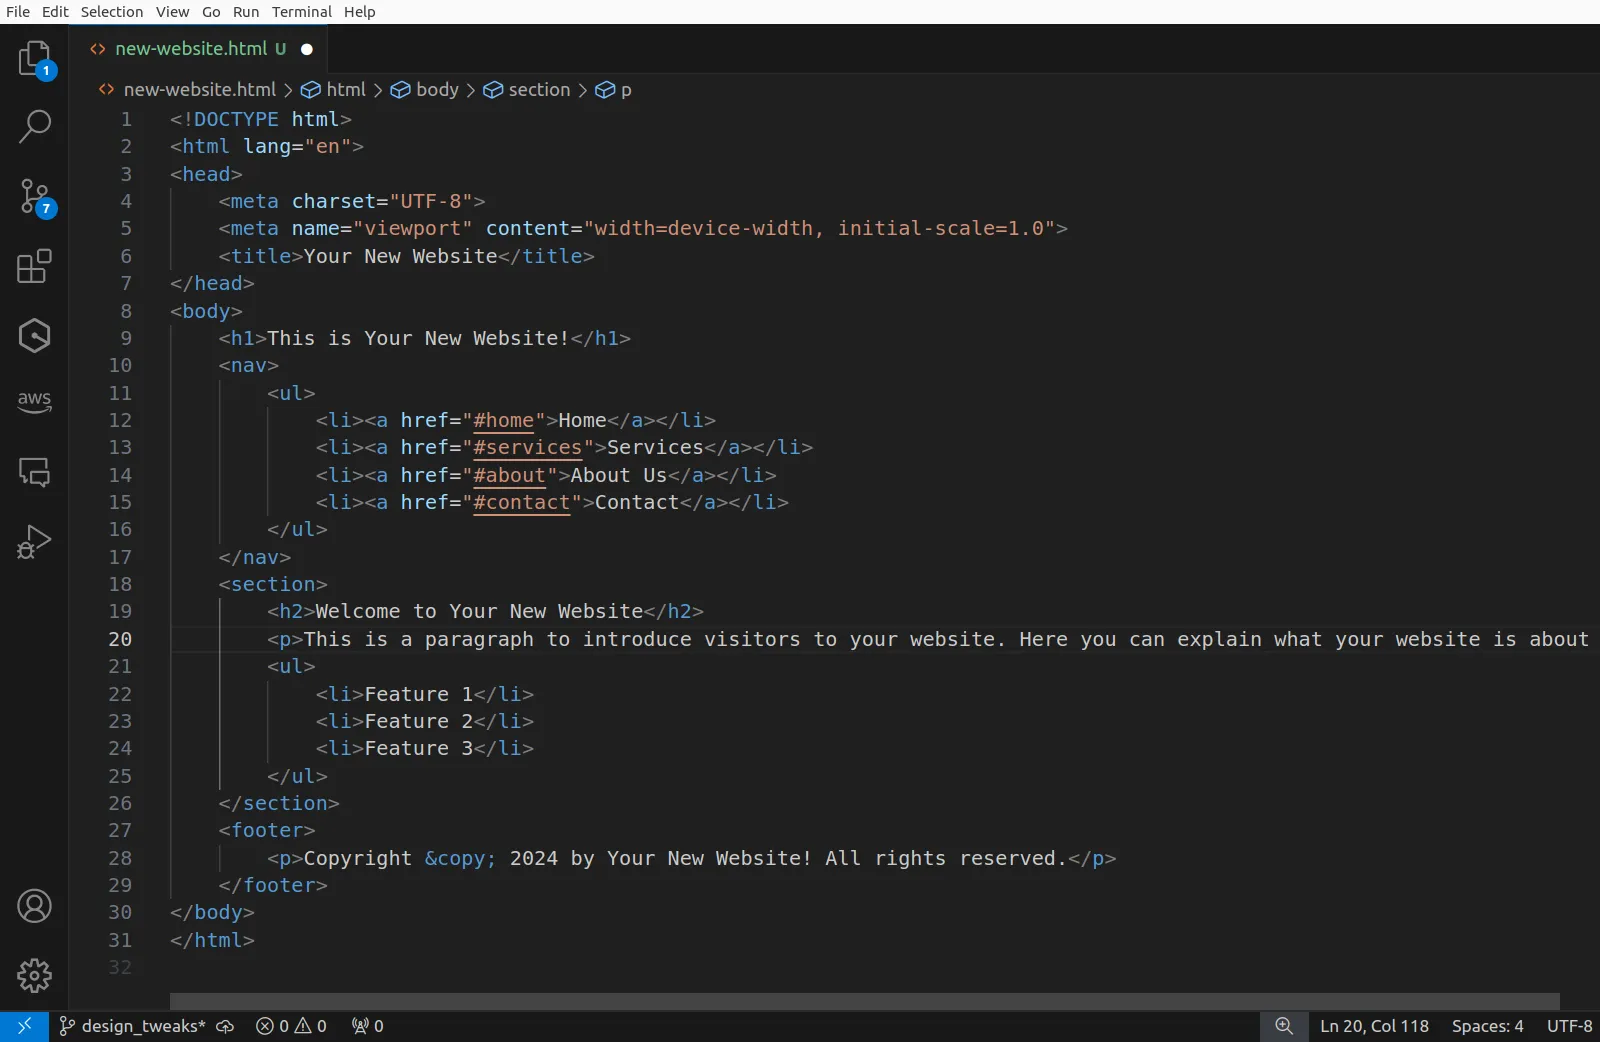Click the 'viewport' meta name value
Viewport: 1600px width, 1042px height.
click(413, 228)
